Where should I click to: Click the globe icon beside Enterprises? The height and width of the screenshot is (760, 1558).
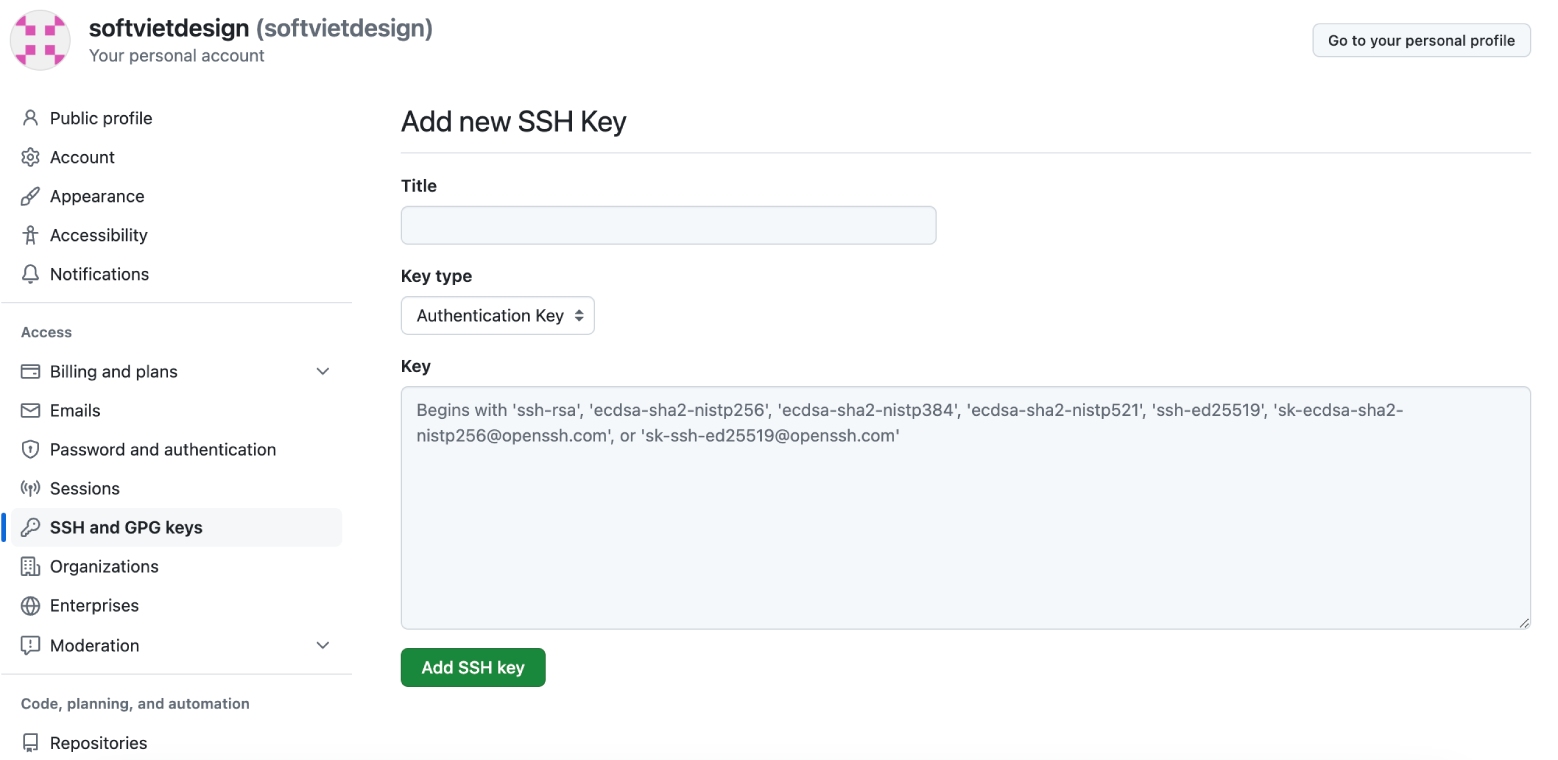coord(30,605)
